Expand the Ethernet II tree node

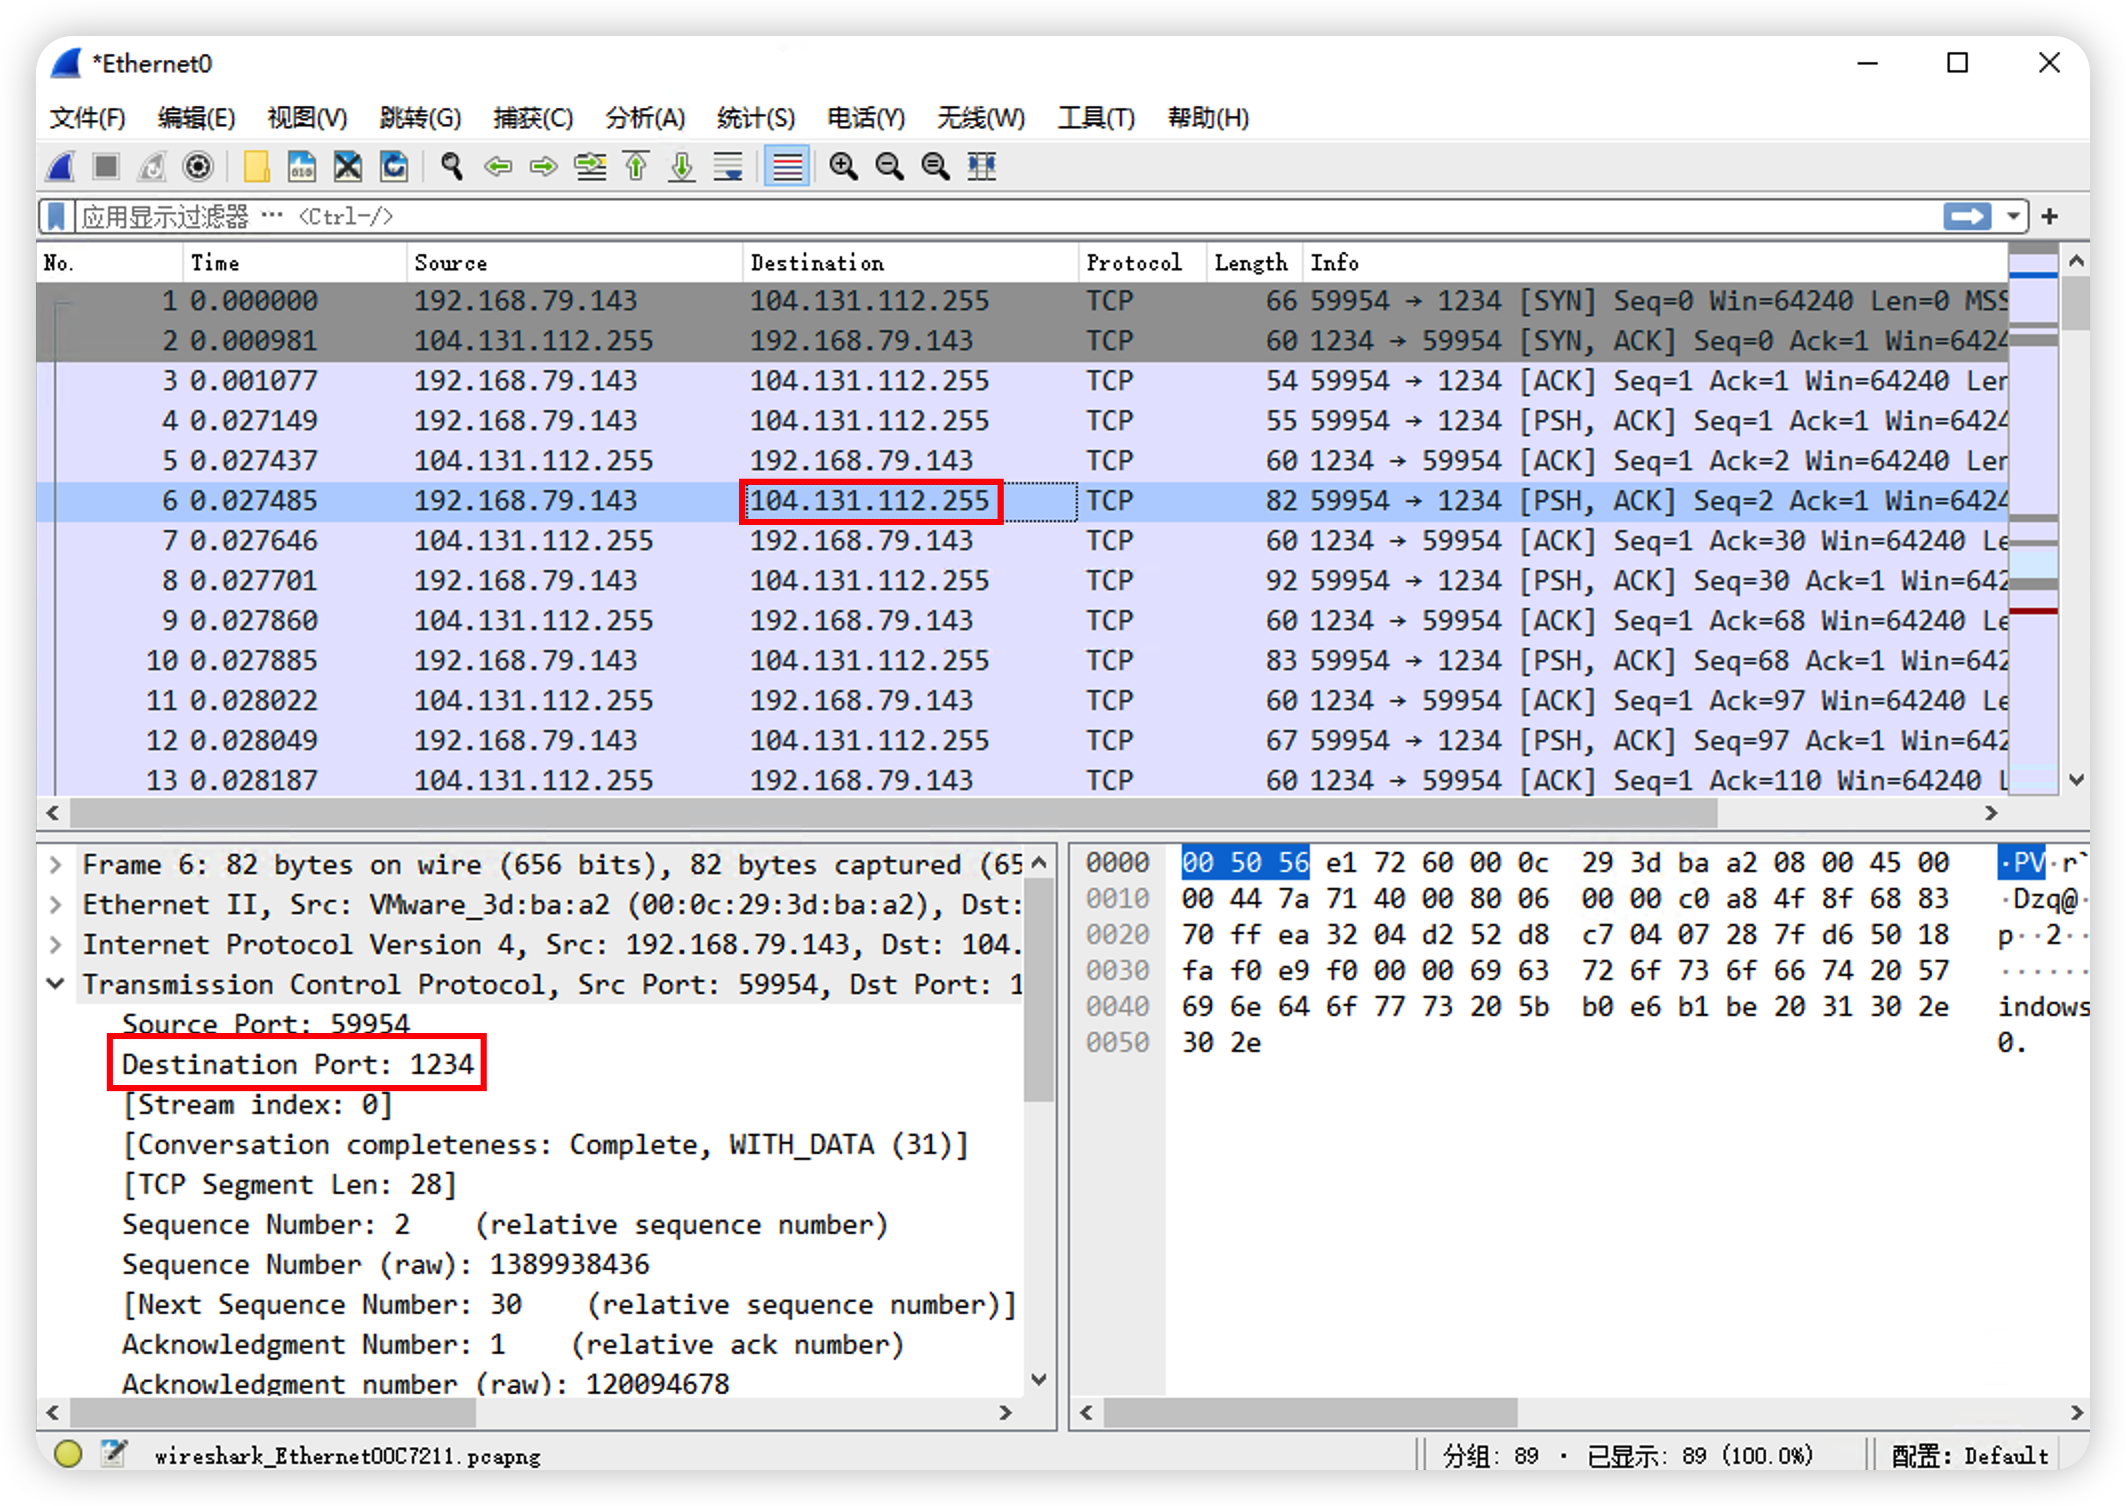tap(56, 904)
